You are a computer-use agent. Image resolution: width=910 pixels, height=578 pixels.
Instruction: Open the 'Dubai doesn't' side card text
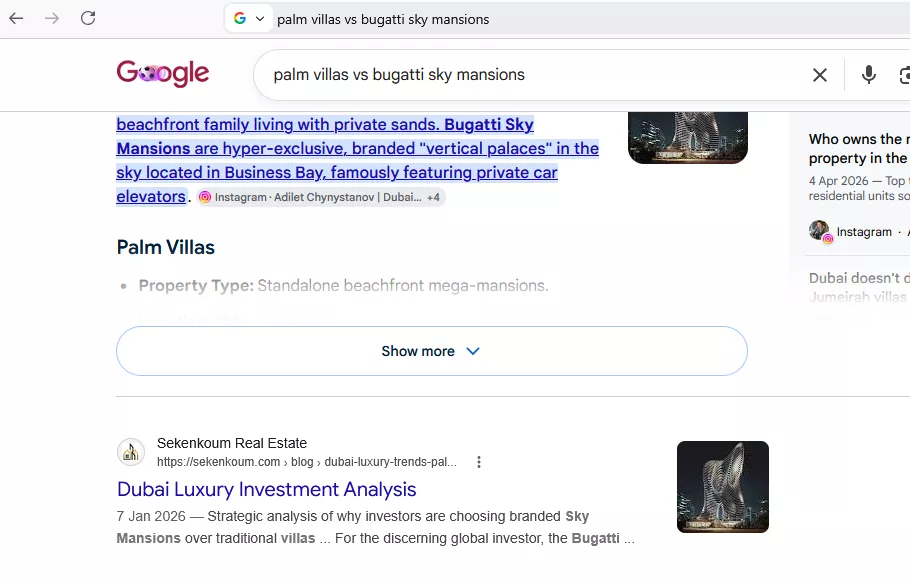tap(859, 287)
